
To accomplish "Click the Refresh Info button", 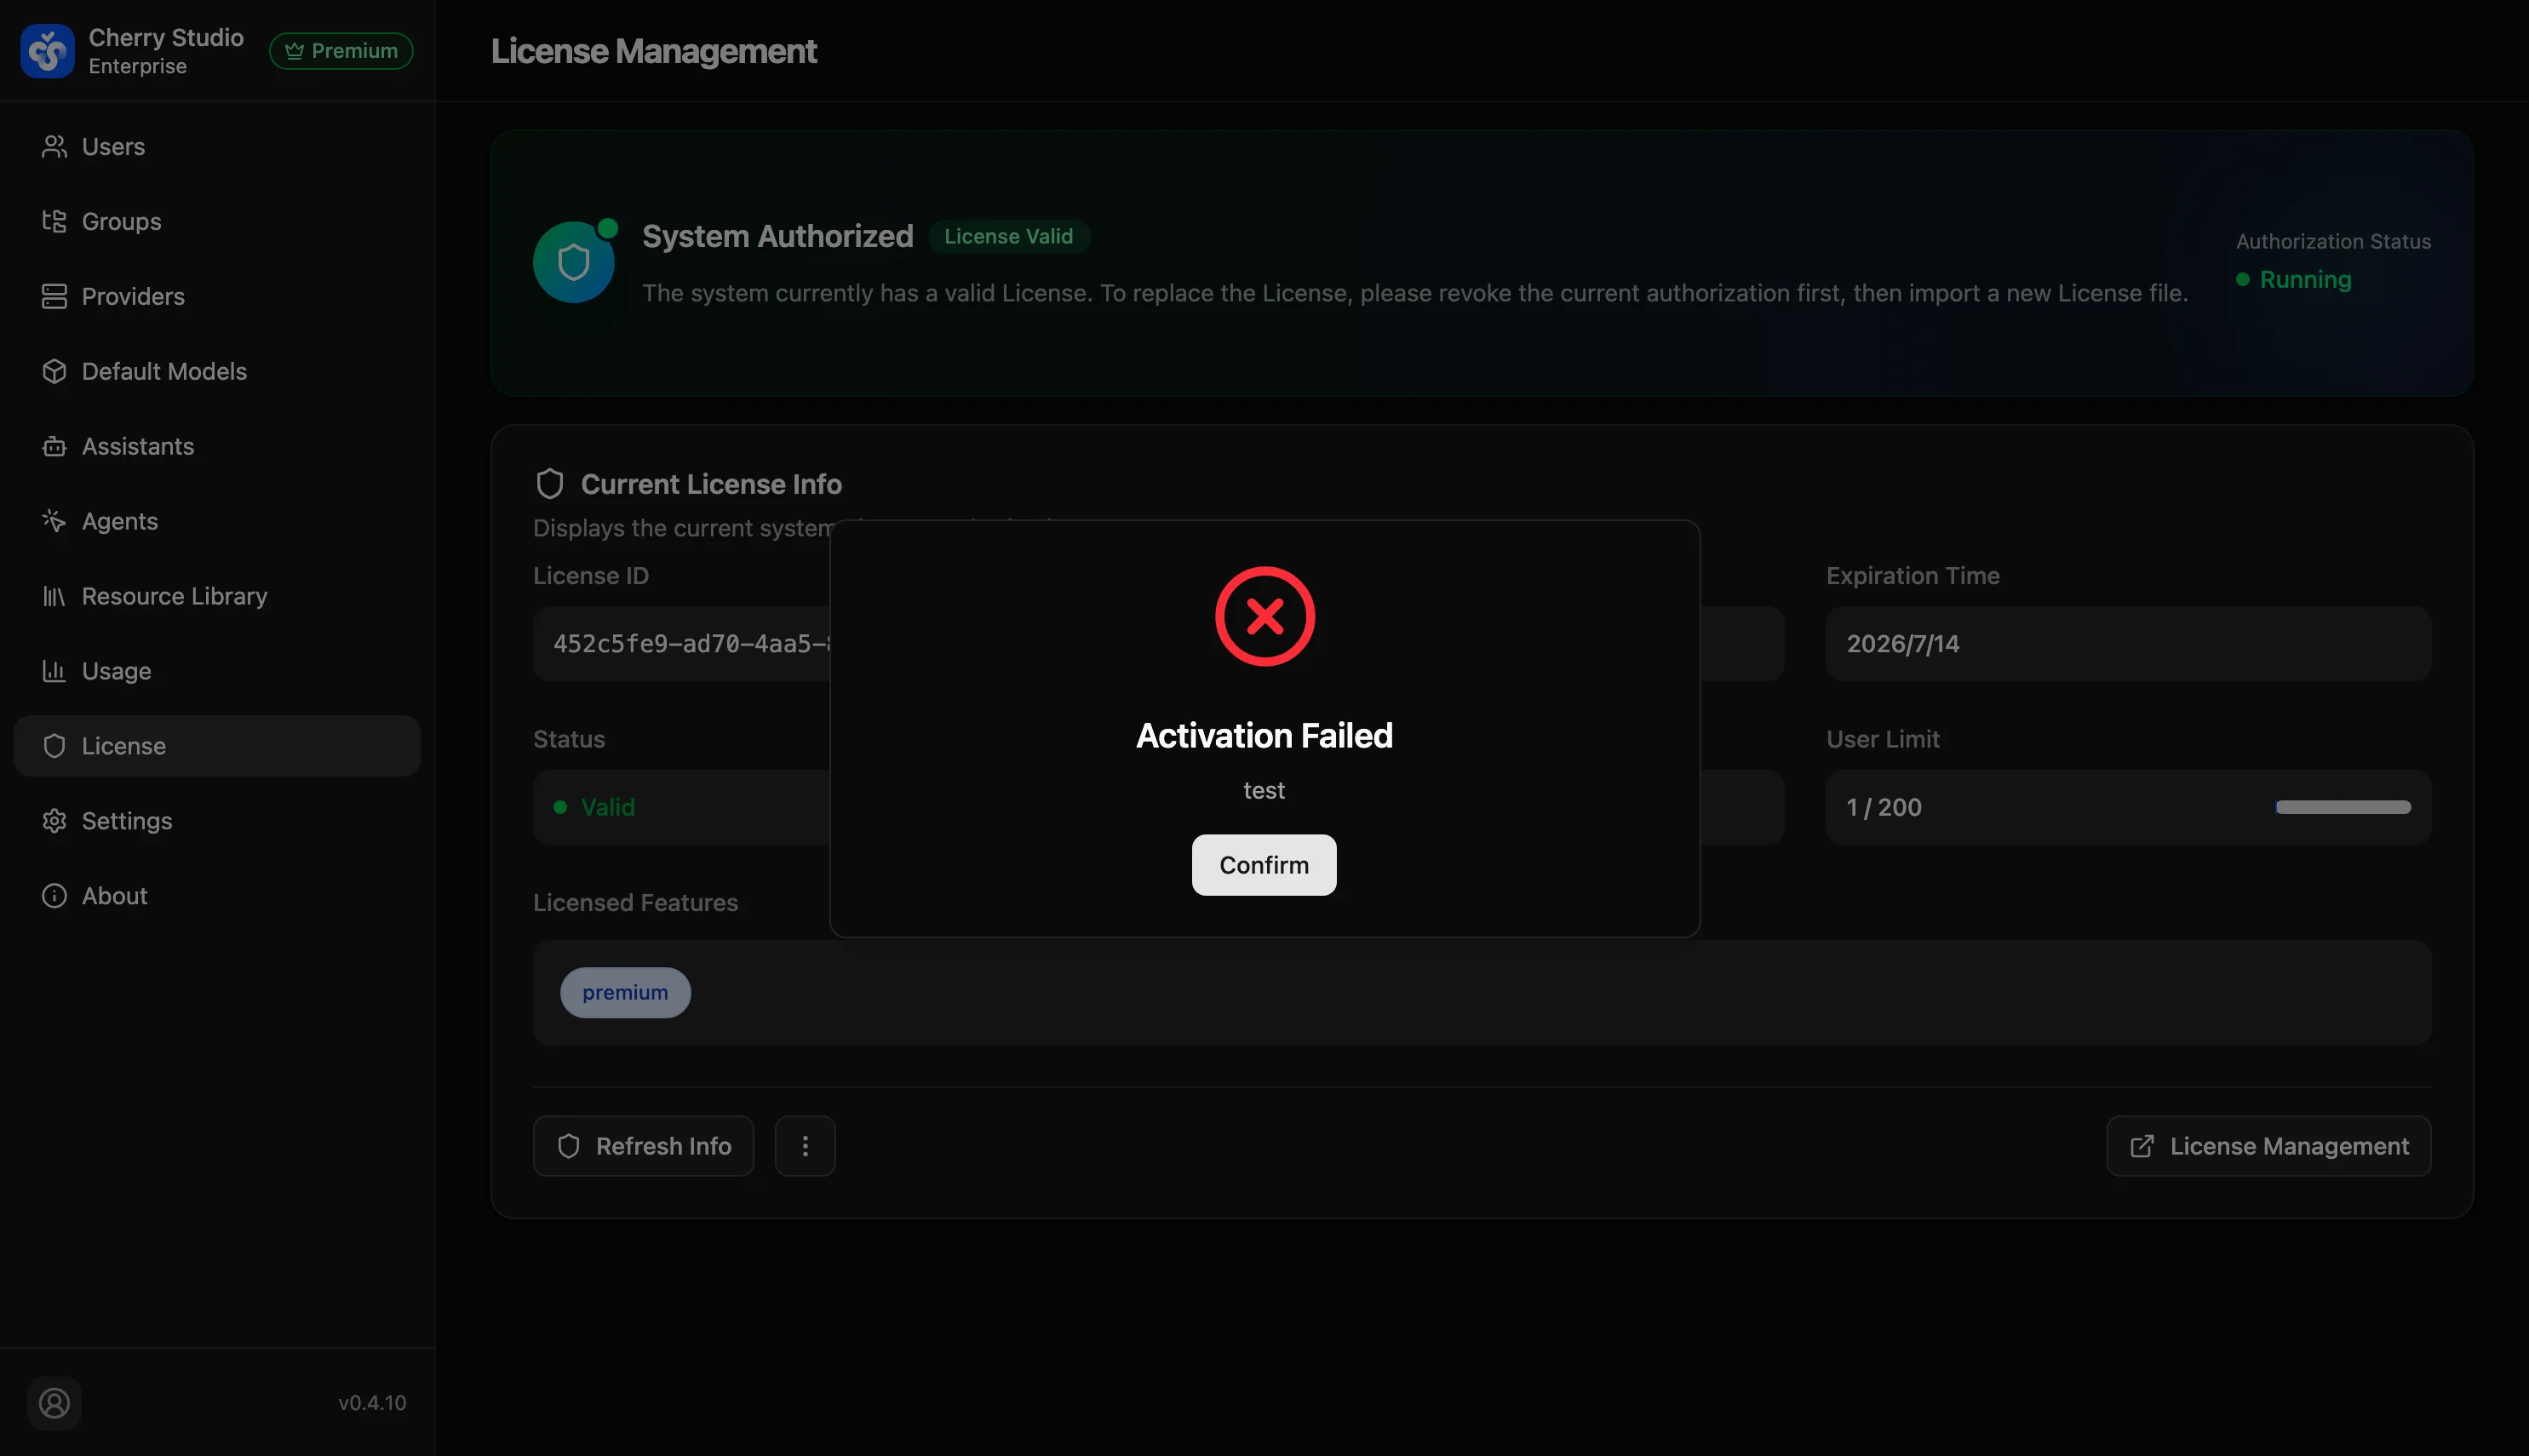I will click(643, 1146).
